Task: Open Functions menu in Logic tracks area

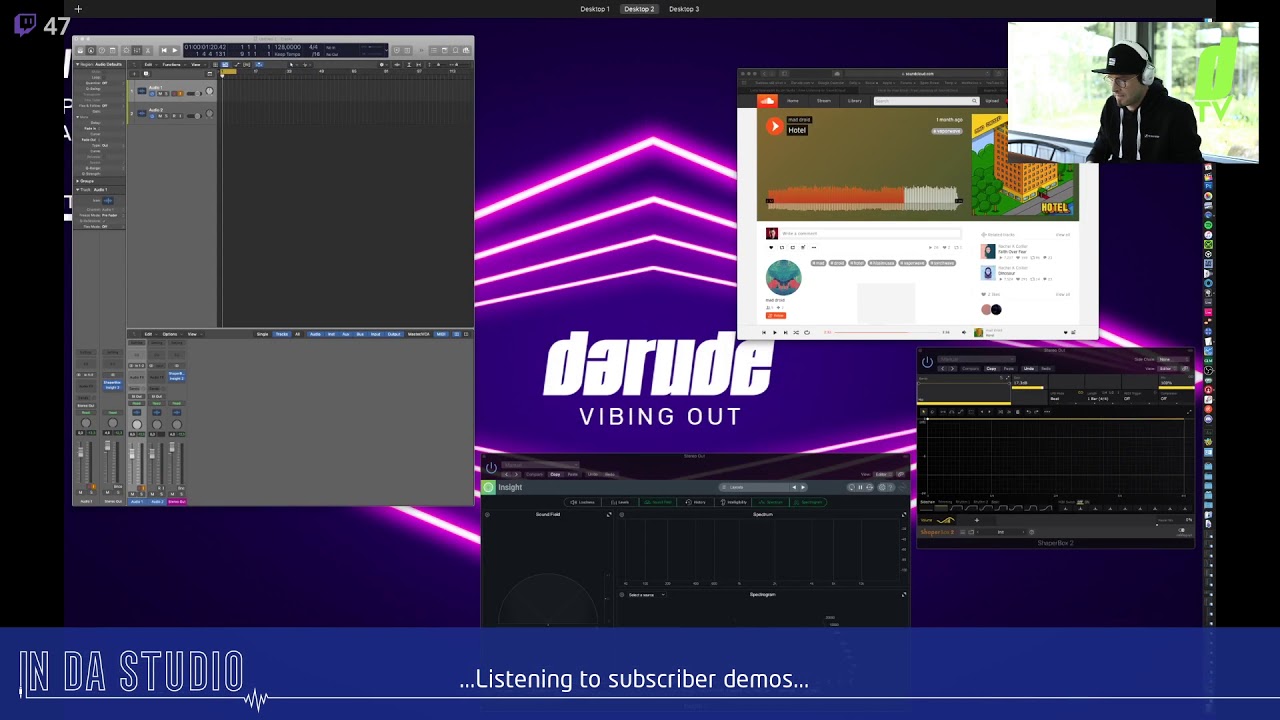Action: (171, 65)
